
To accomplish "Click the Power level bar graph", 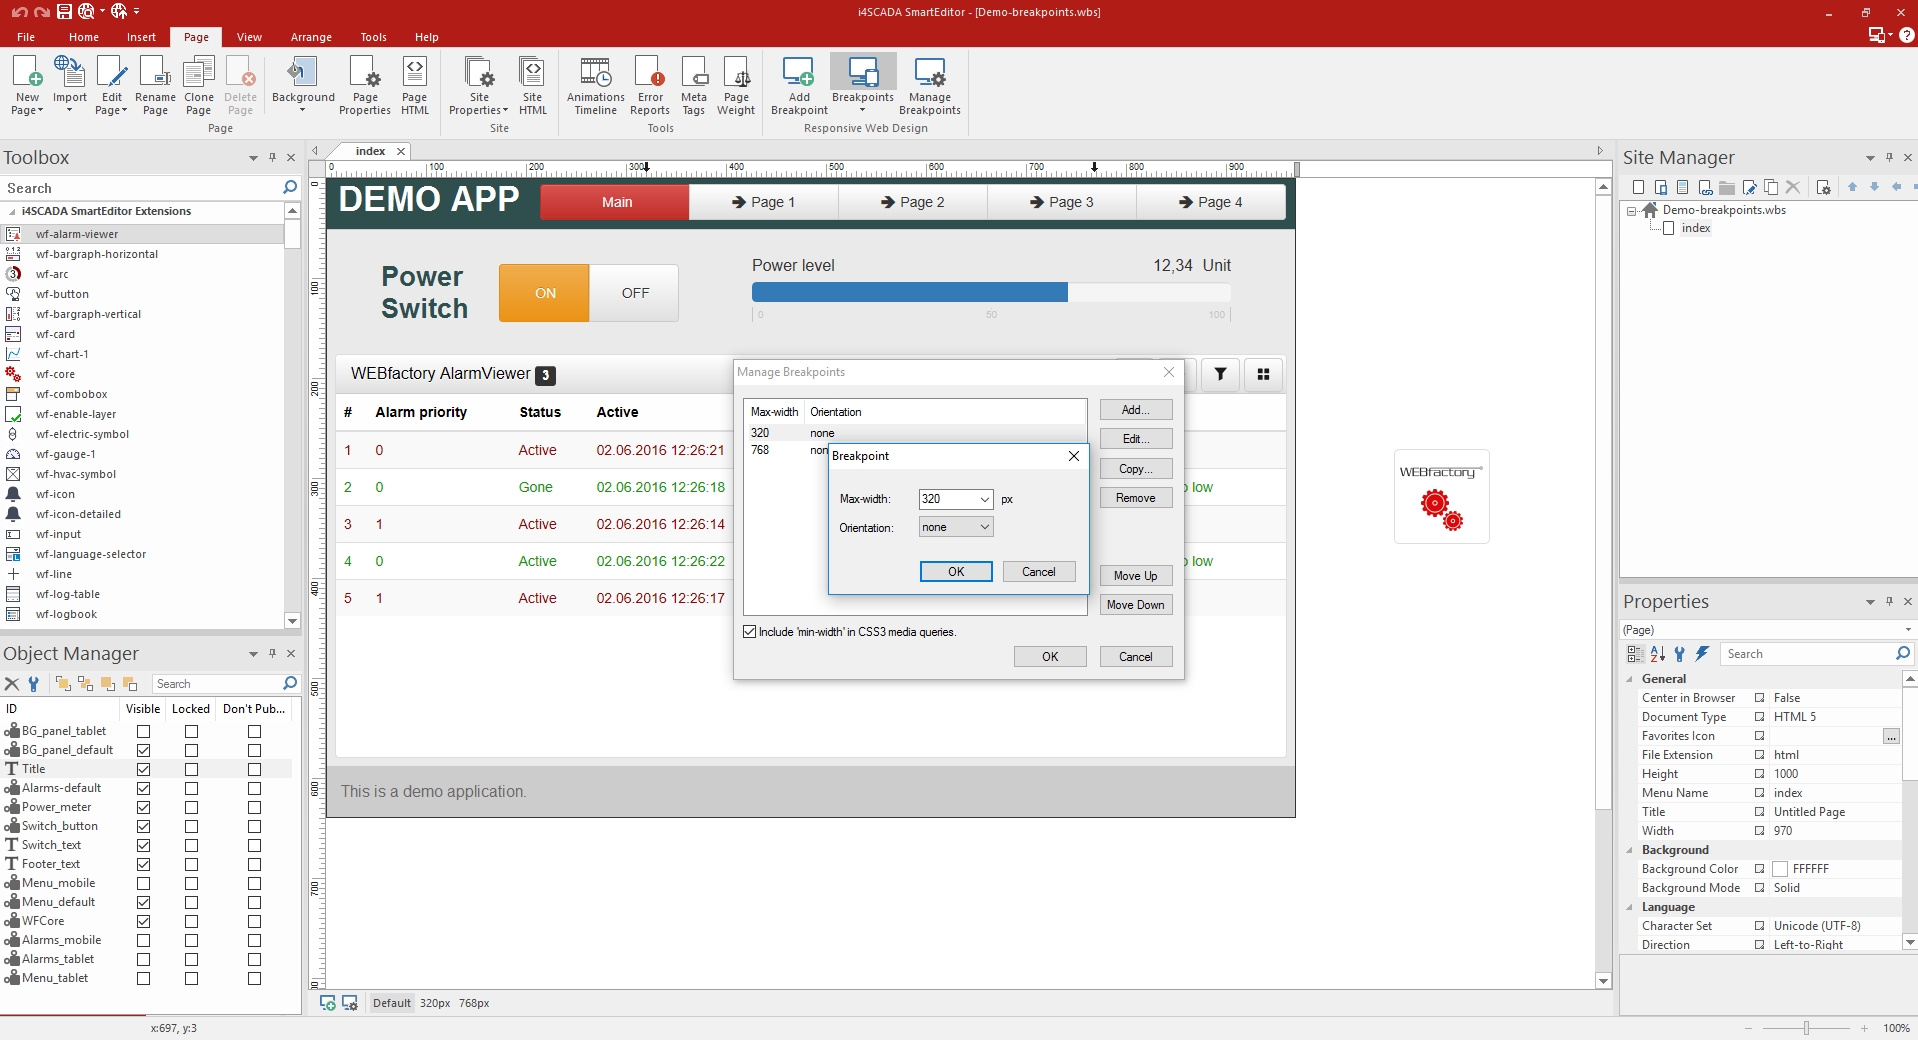I will pos(991,292).
